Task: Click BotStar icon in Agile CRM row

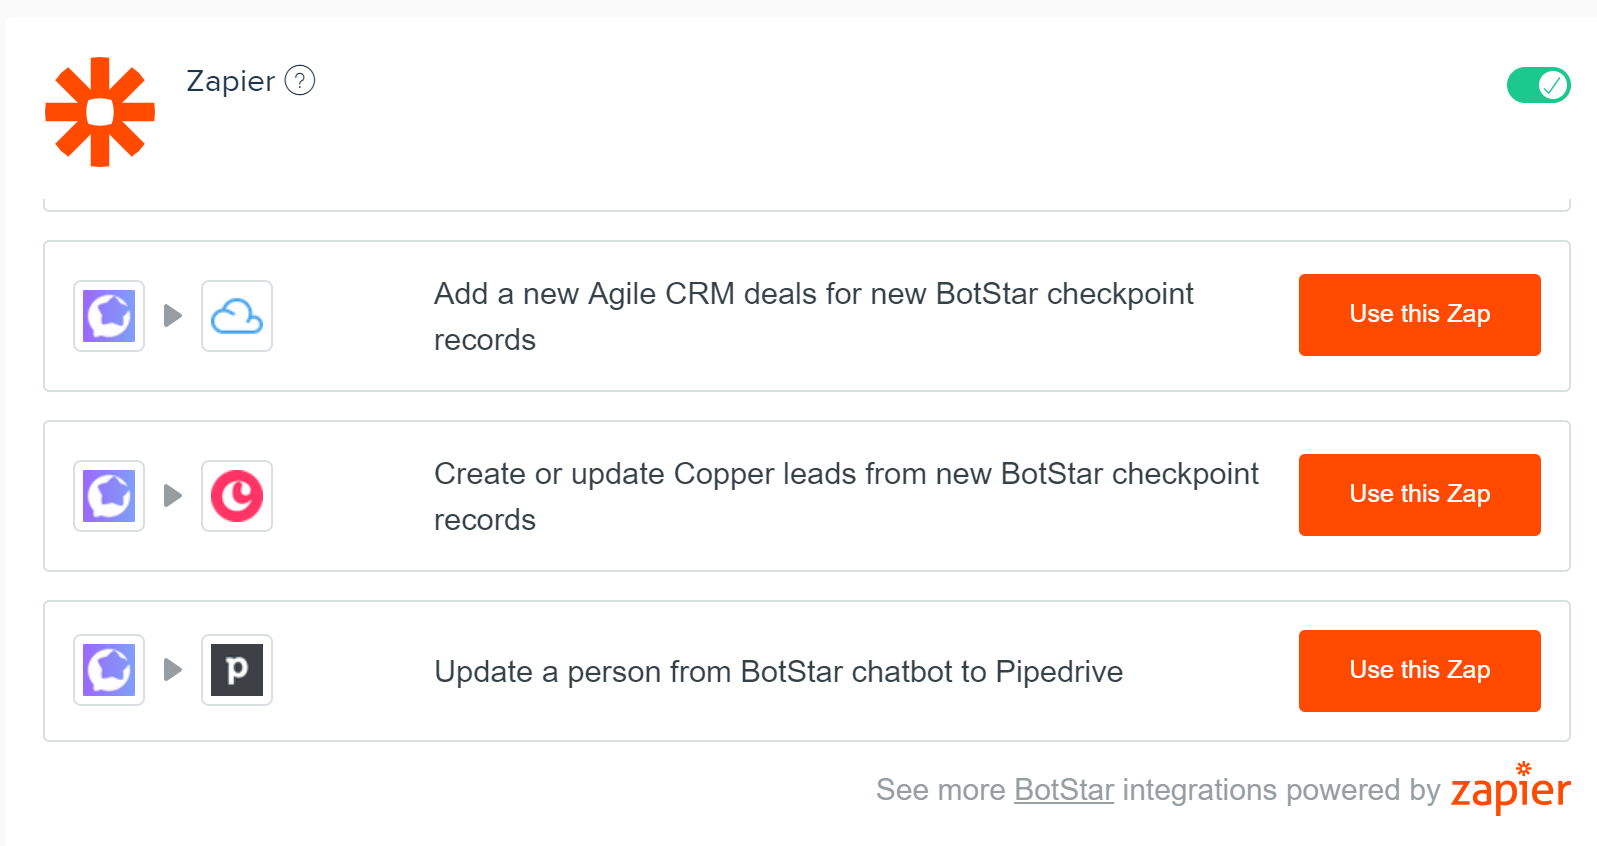Action: pyautogui.click(x=109, y=316)
